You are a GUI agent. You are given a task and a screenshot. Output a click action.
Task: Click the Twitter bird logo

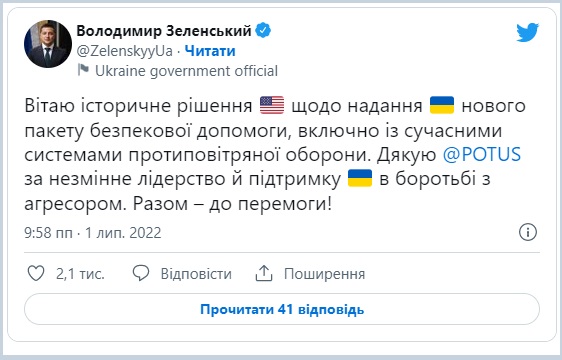[x=527, y=32]
